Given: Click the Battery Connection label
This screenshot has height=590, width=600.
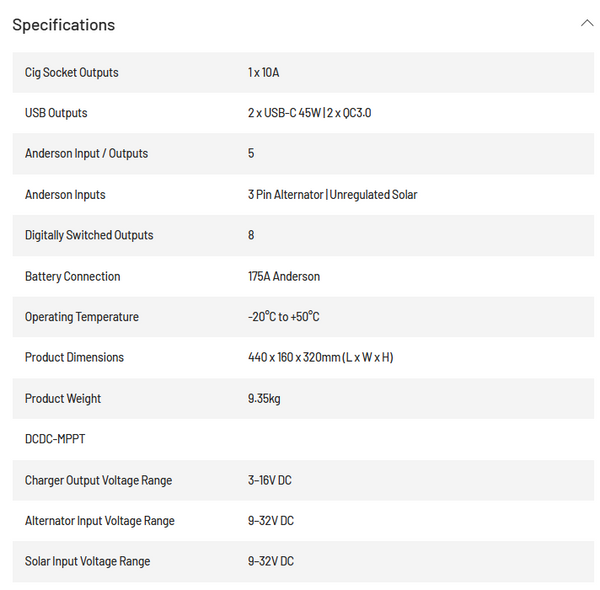Looking at the screenshot, I should tap(72, 276).
